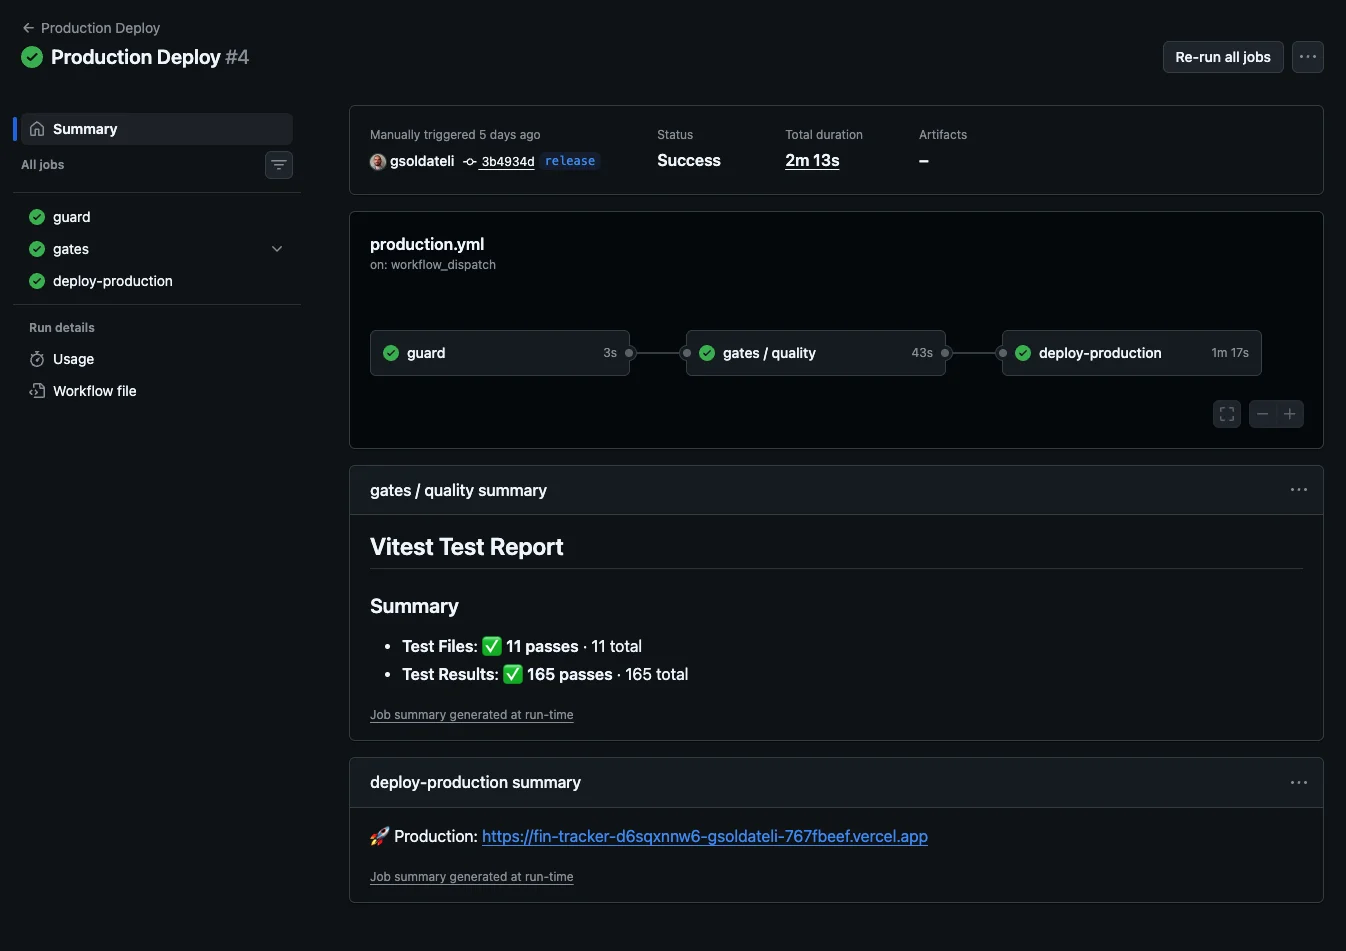Open deploy-production summary ellipsis menu

(1299, 782)
